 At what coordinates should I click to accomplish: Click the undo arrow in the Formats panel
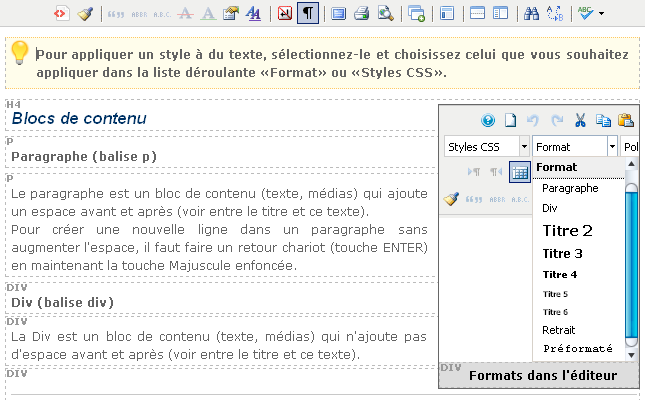533,120
